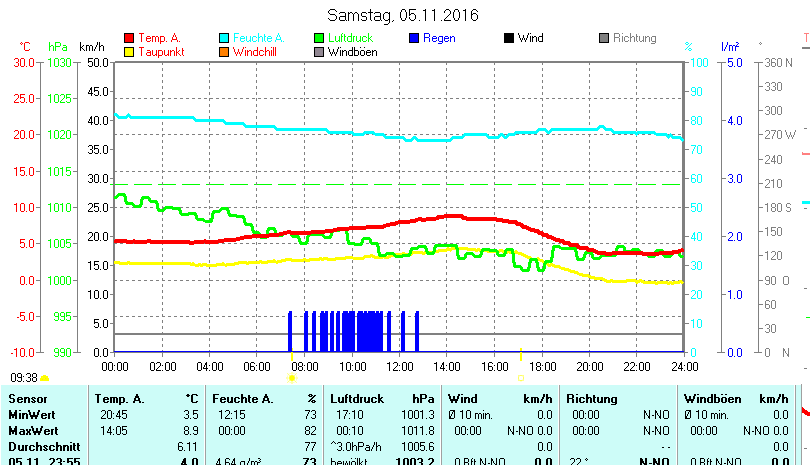Click the green Luftdruck legend swatch
The height and width of the screenshot is (465, 810).
coord(319,38)
